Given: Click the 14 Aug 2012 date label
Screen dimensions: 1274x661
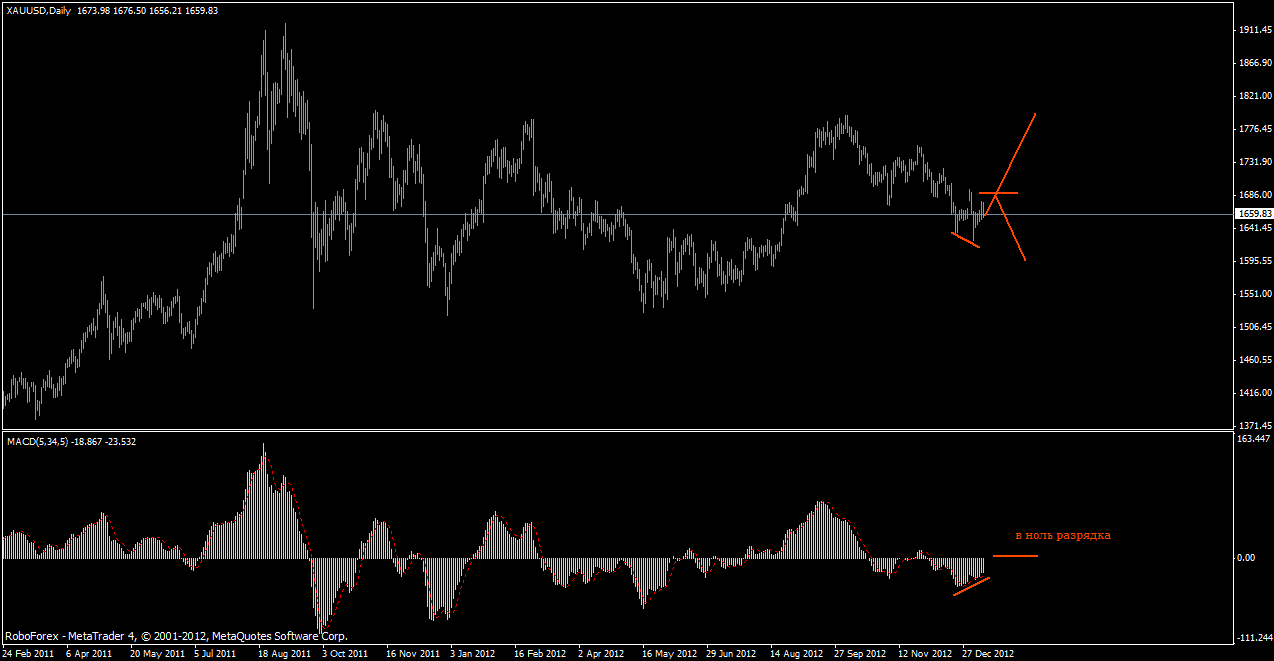Looking at the screenshot, I should point(797,654).
